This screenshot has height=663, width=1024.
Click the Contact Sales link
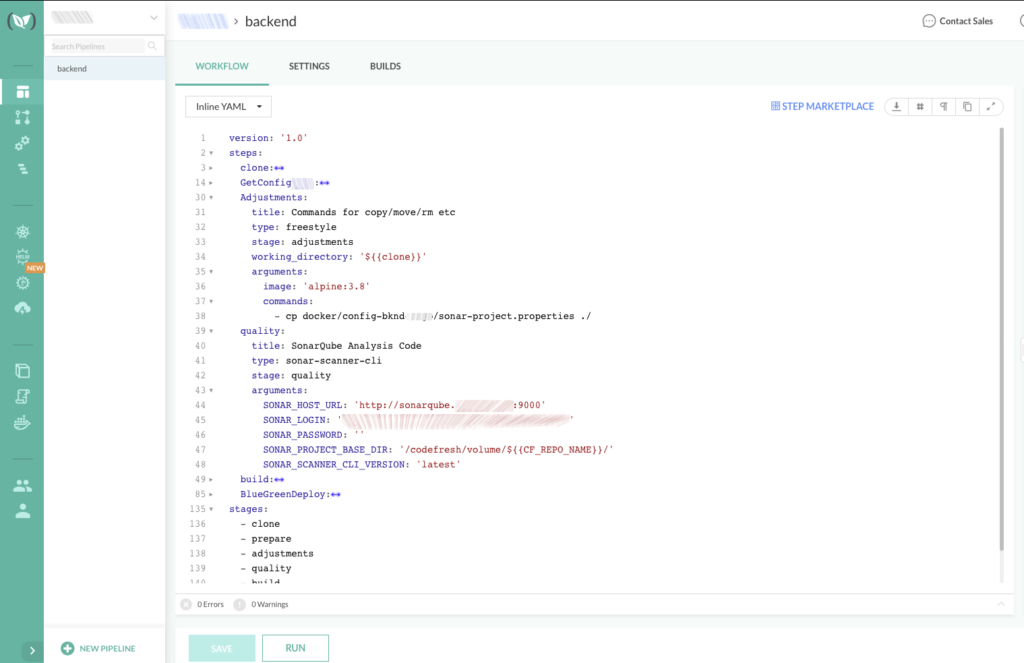(x=966, y=21)
